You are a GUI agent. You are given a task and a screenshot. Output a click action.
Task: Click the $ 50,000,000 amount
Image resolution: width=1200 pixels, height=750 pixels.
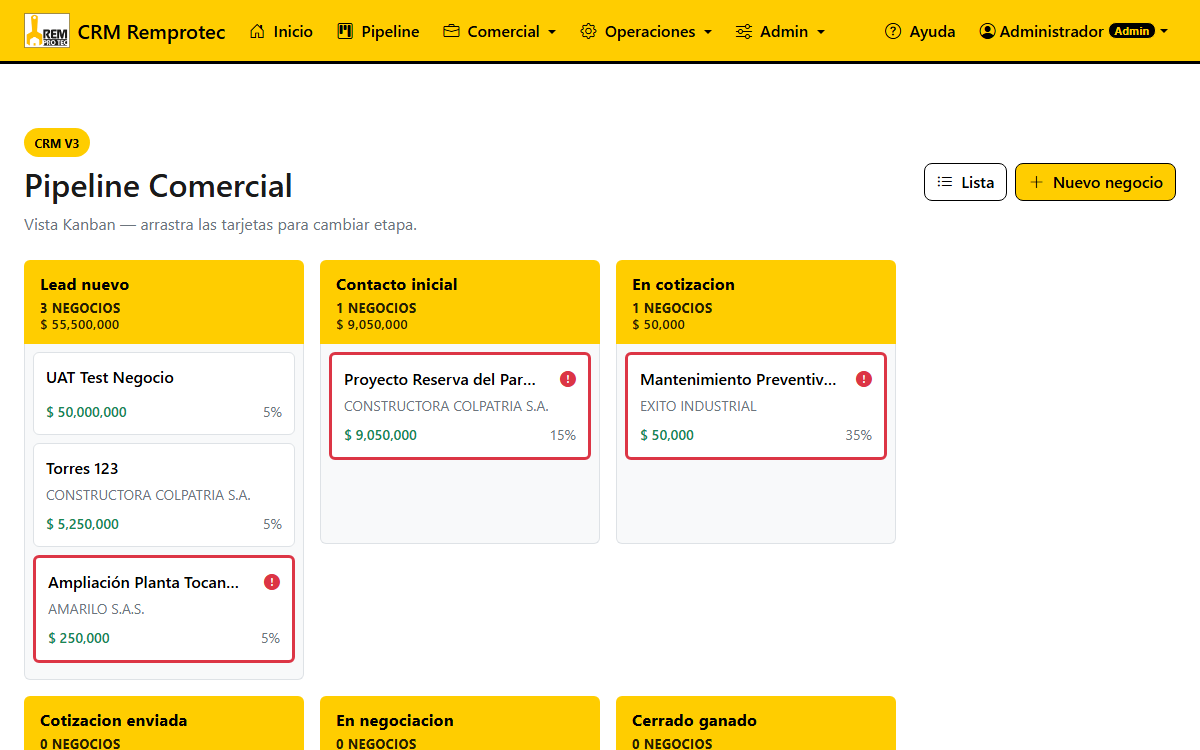point(86,412)
